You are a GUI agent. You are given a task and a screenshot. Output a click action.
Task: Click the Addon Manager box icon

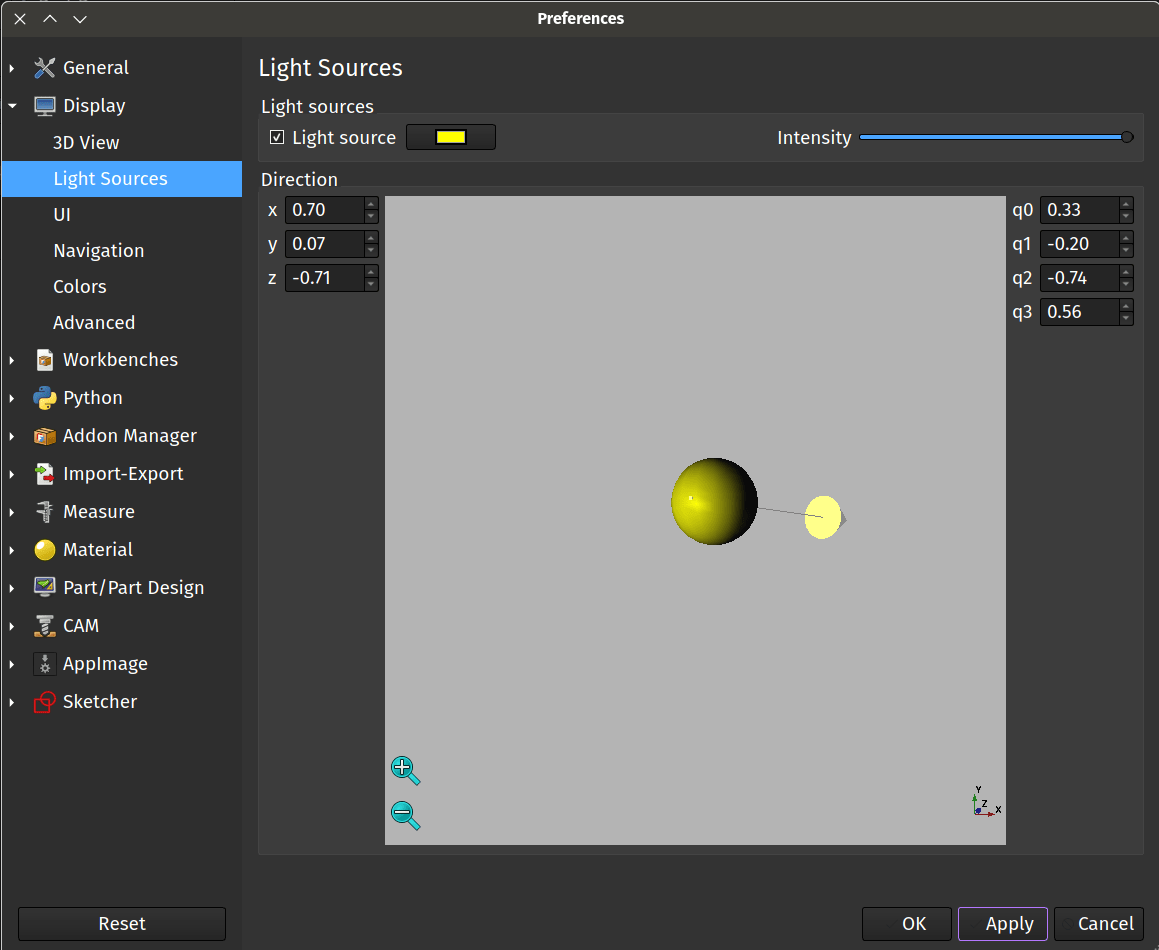tap(44, 436)
